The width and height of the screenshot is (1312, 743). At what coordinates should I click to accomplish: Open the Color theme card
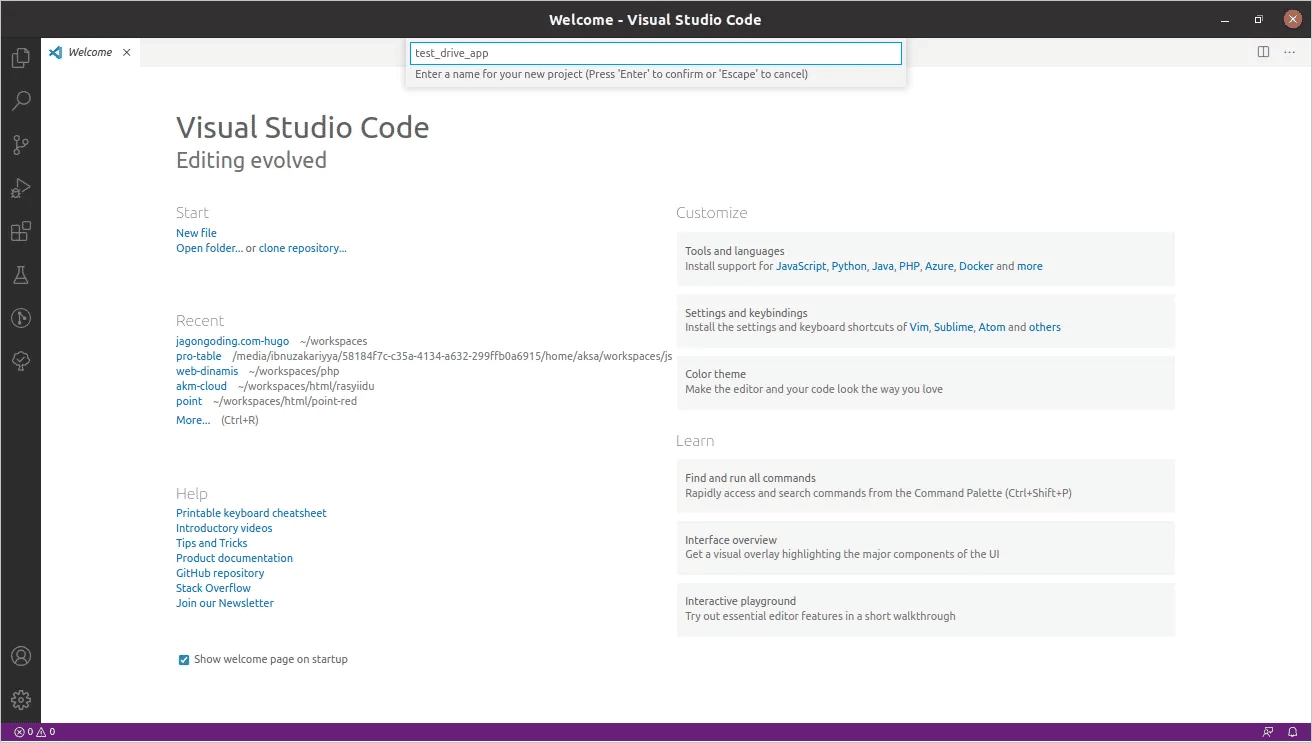tap(926, 382)
